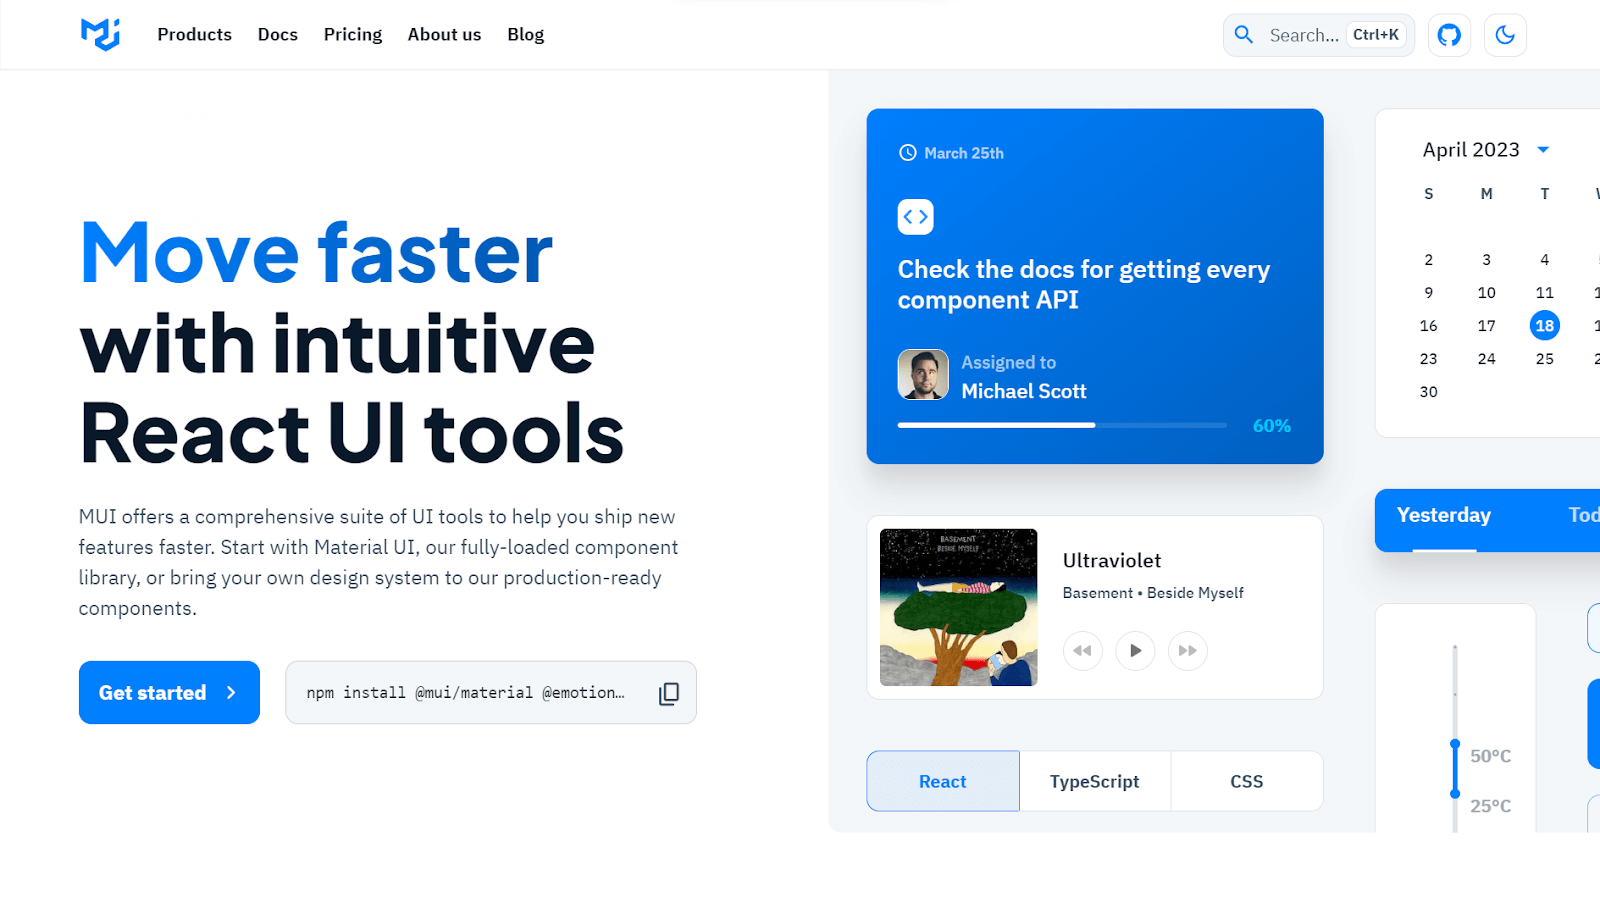Click the Get started button
1600x914 pixels.
point(169,693)
